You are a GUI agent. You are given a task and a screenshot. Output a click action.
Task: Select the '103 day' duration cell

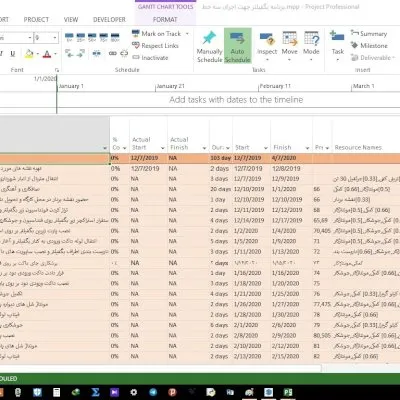pos(221,158)
